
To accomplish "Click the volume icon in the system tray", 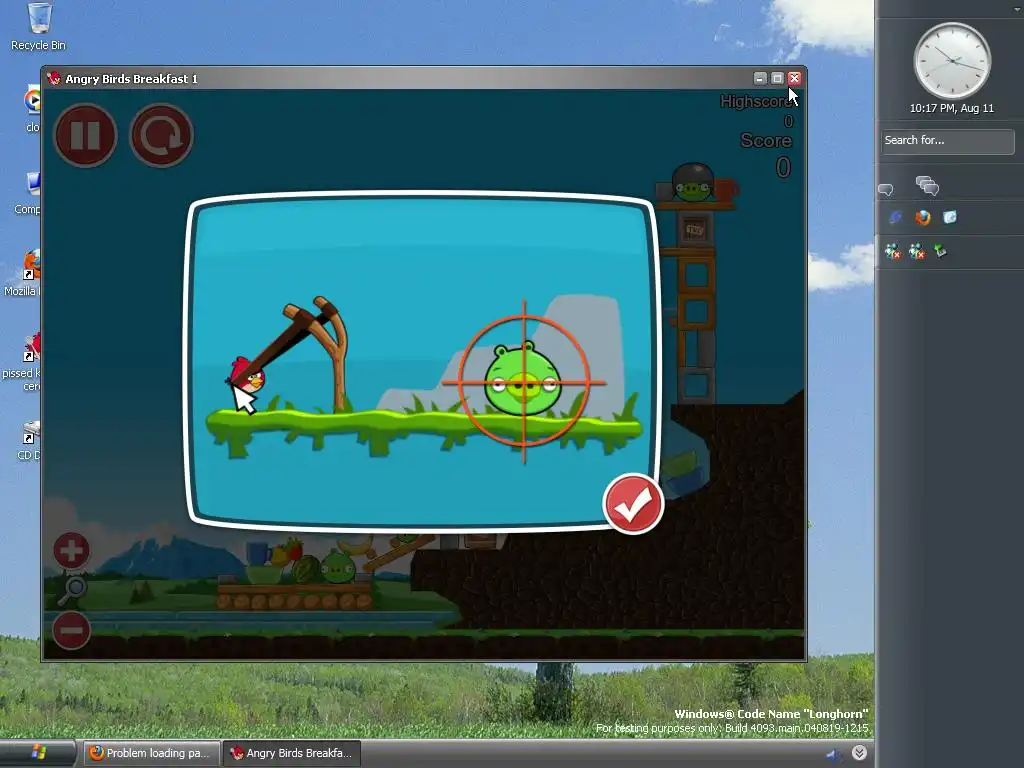I will tap(833, 754).
